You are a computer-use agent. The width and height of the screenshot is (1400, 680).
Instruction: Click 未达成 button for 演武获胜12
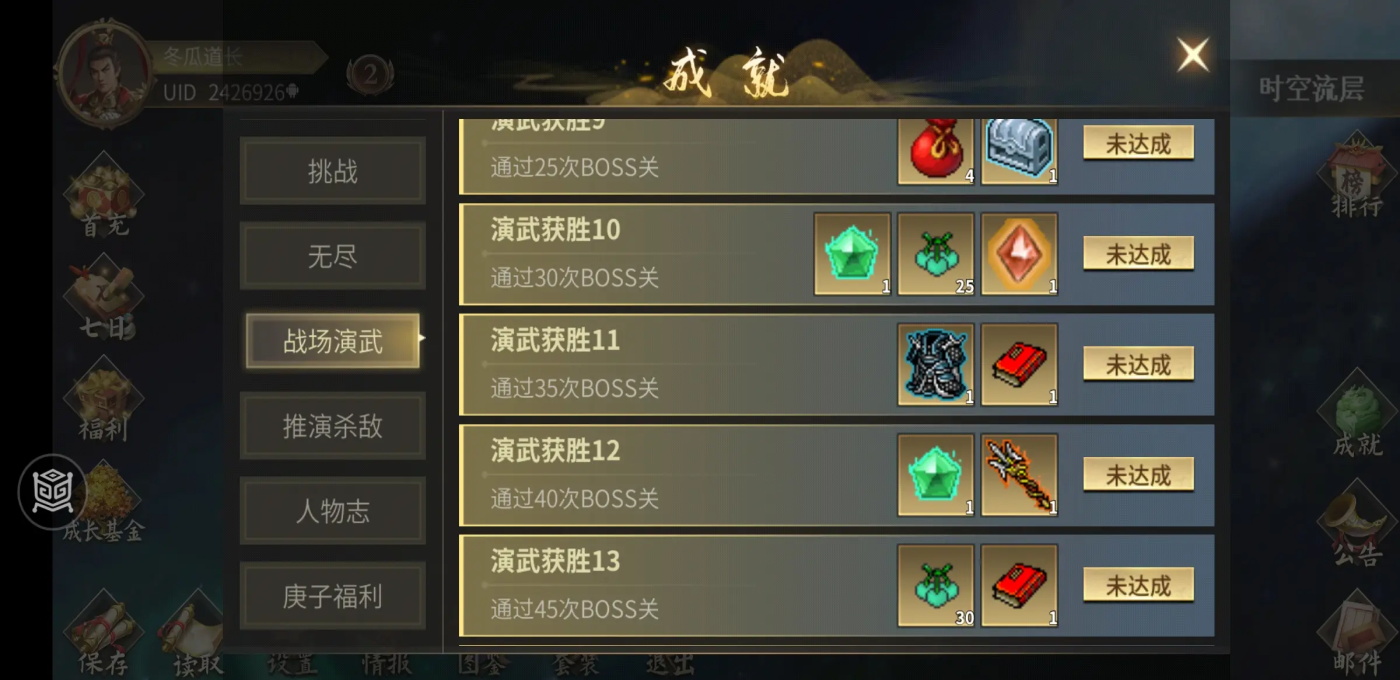(x=1138, y=475)
